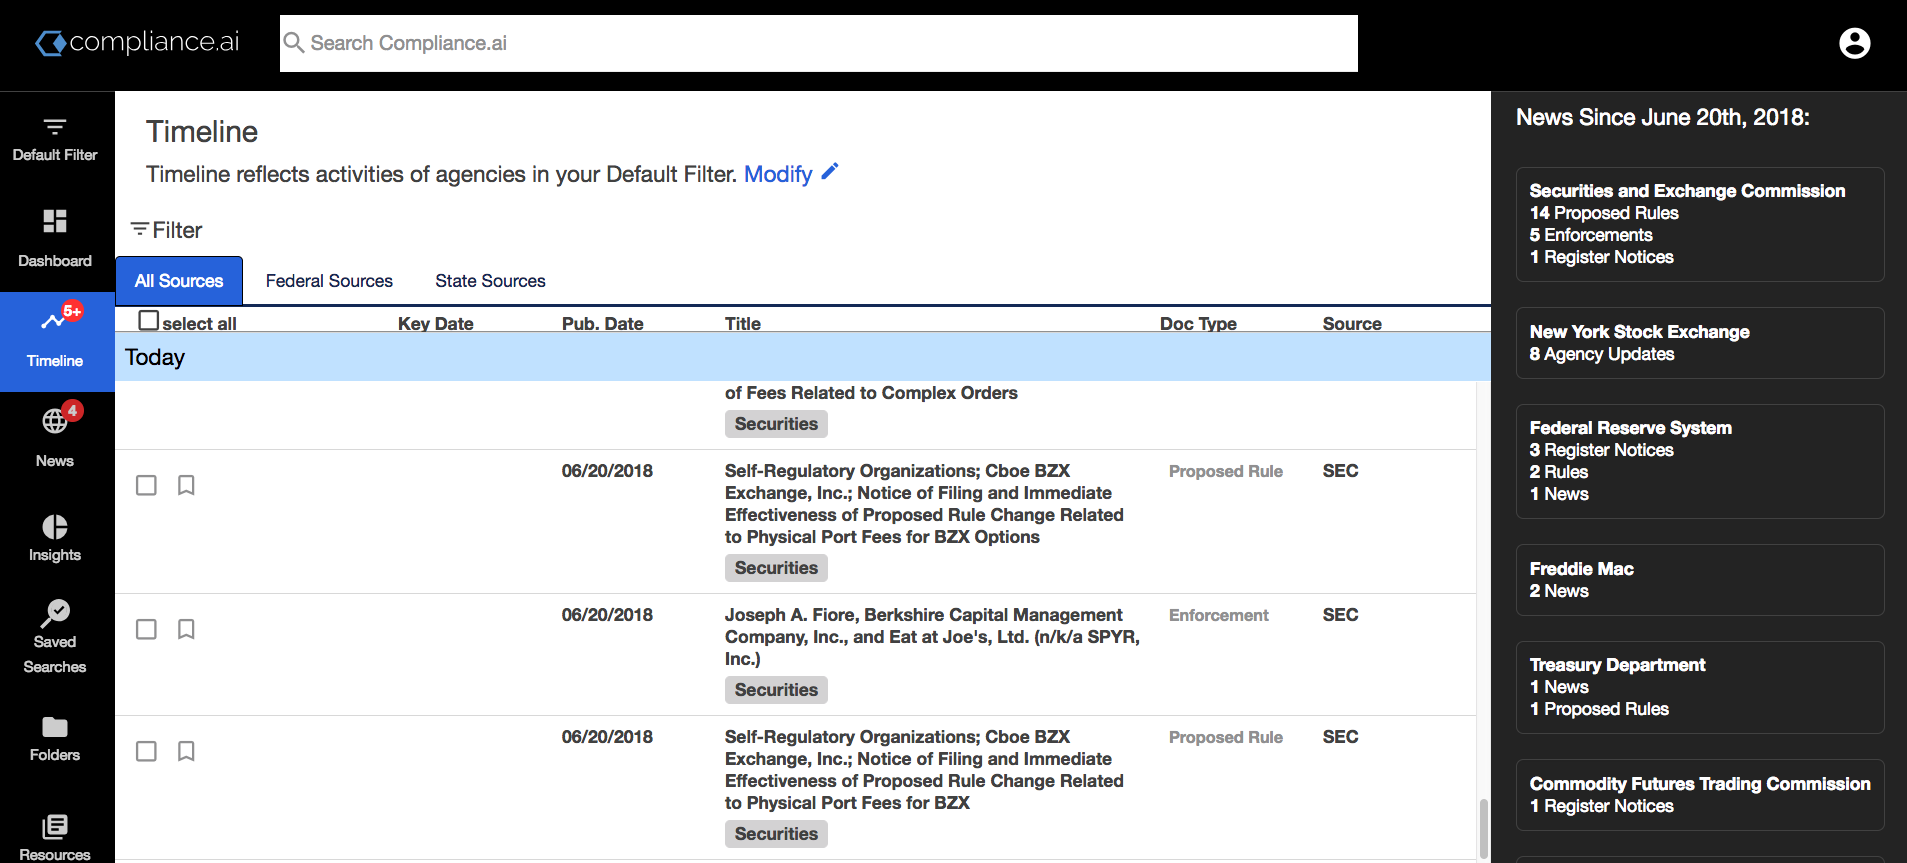Toggle the select all checkbox

click(x=148, y=320)
